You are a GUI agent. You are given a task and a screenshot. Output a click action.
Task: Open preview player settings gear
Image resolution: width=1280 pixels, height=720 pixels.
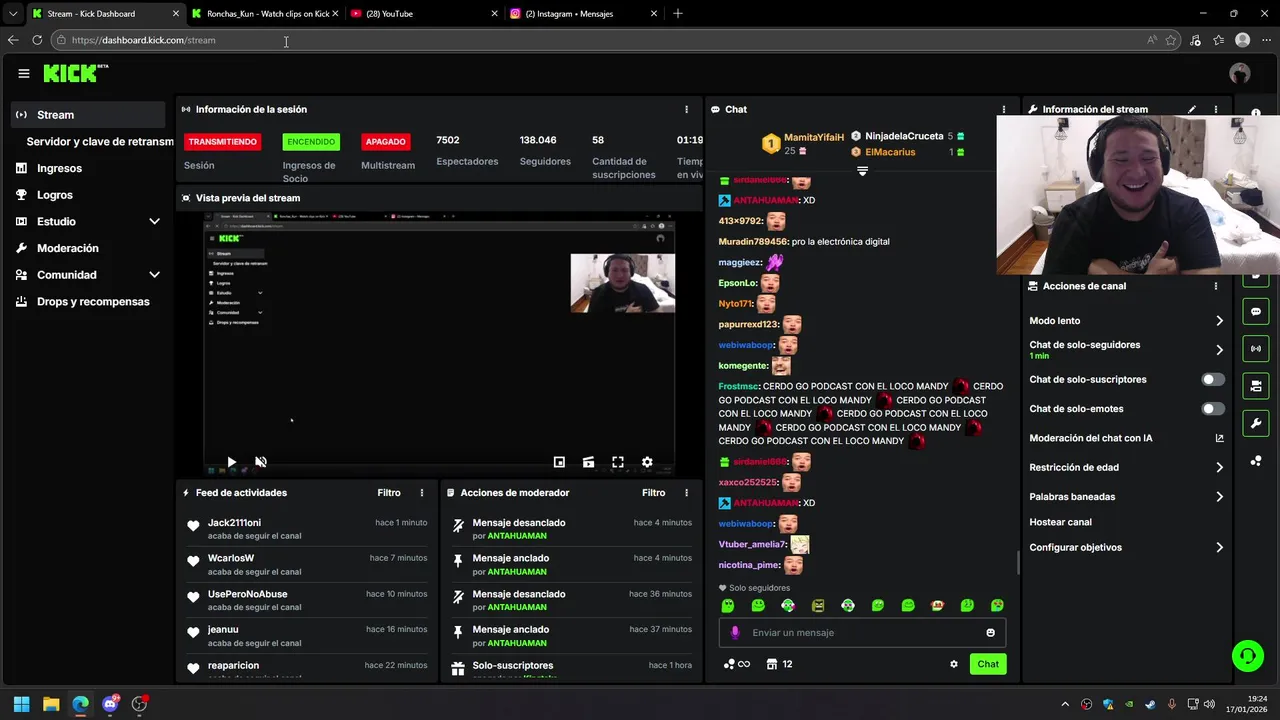647,462
